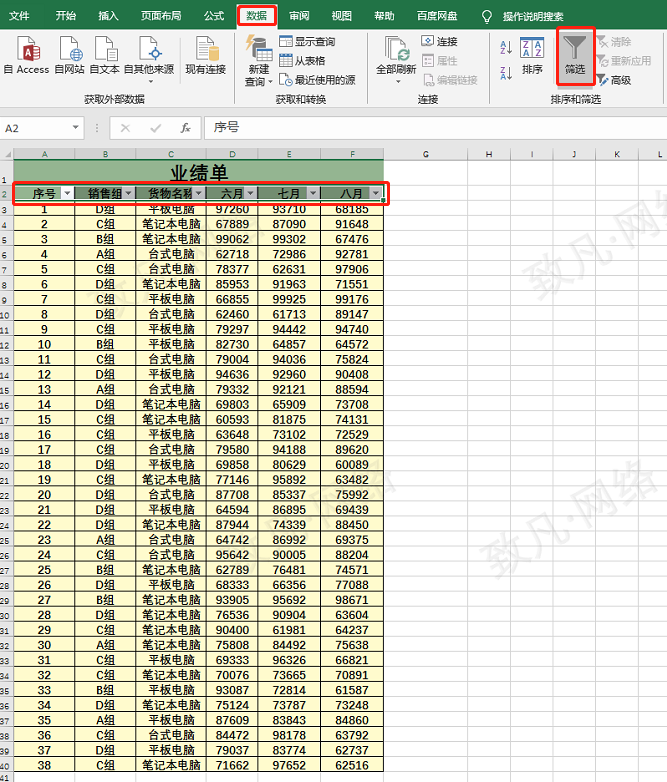Sort descending Z to A icon

click(506, 73)
